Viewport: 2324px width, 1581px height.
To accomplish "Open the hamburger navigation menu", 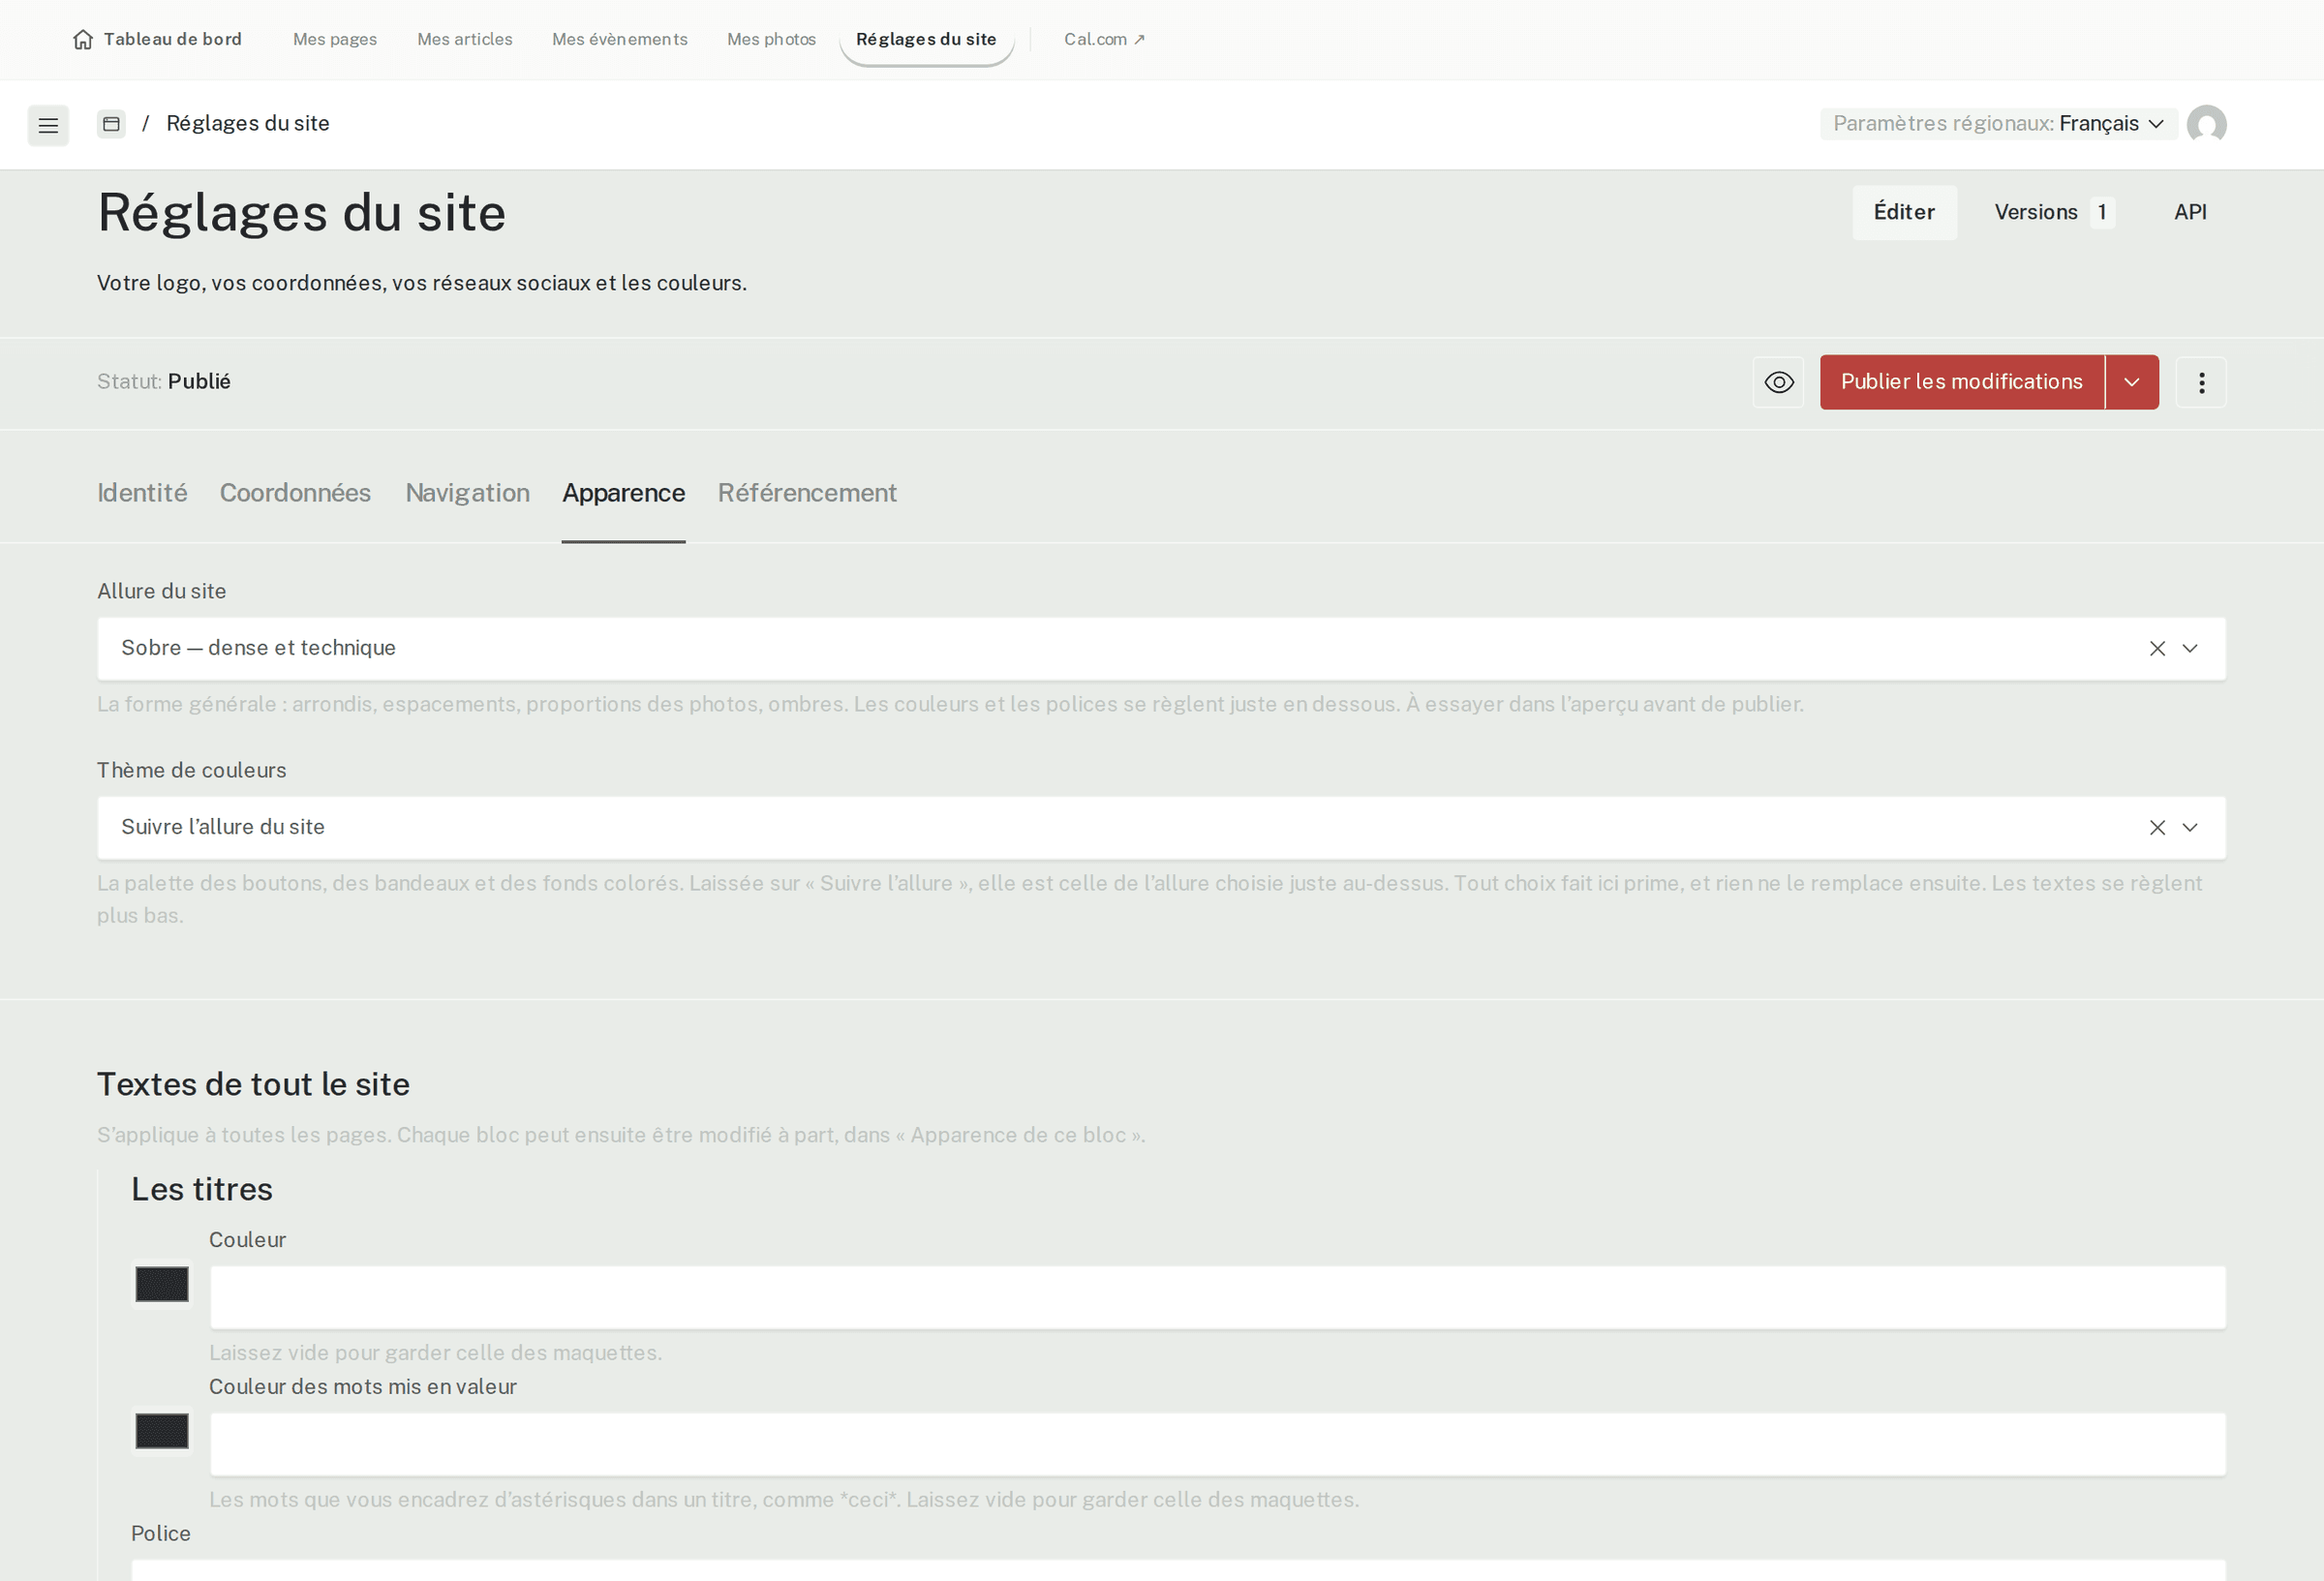I will coord(48,125).
